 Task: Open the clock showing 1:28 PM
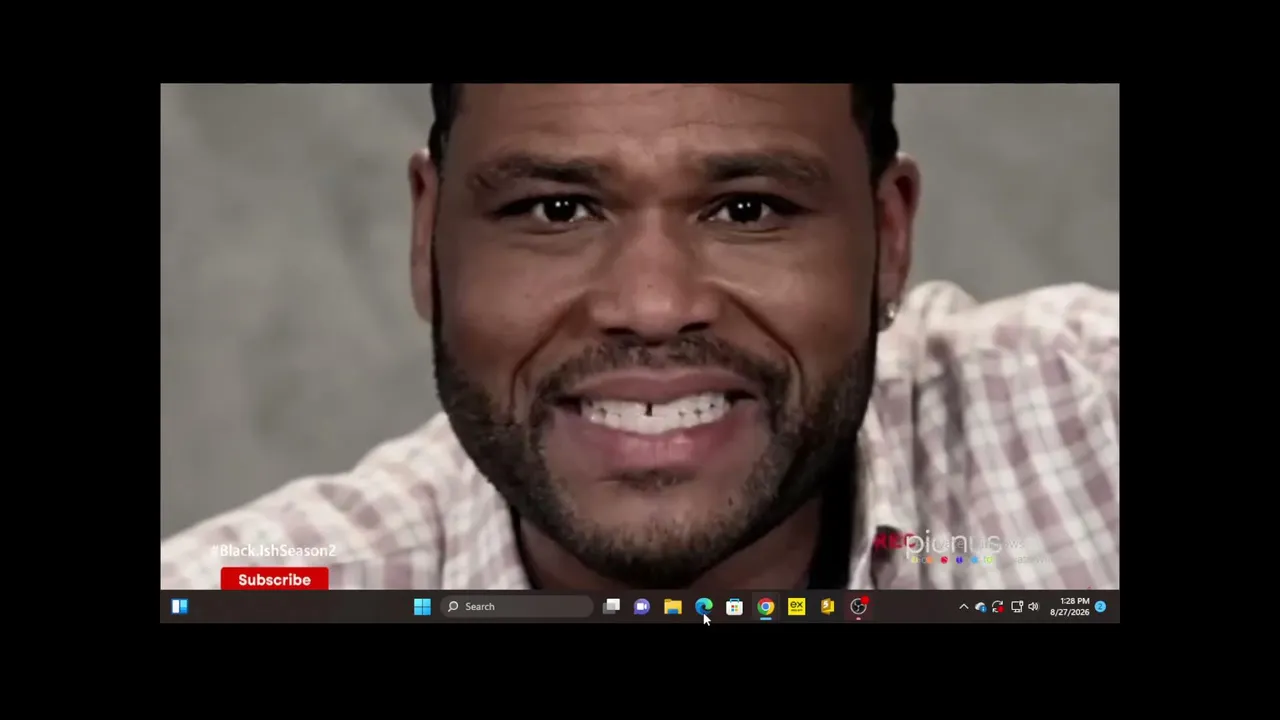(x=1069, y=606)
